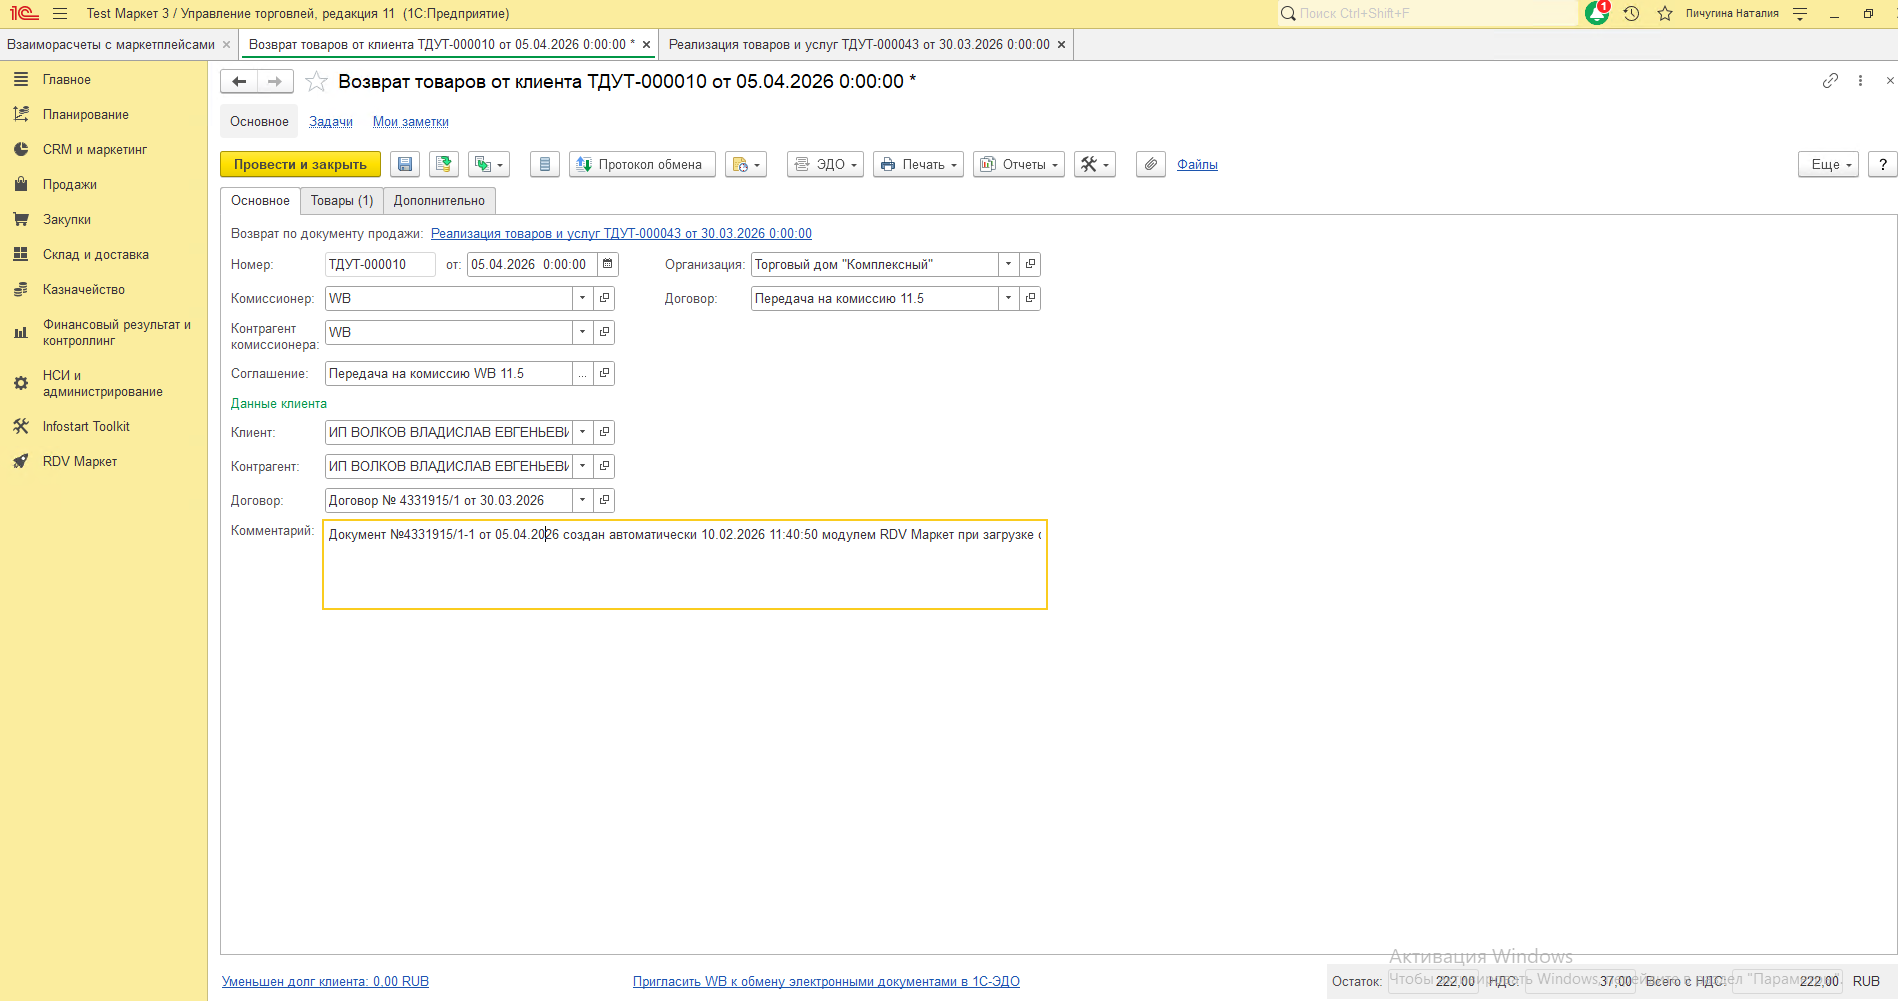Open Клиент ИП ВОЛКОВ record card
The width and height of the screenshot is (1898, 1001).
tap(604, 432)
